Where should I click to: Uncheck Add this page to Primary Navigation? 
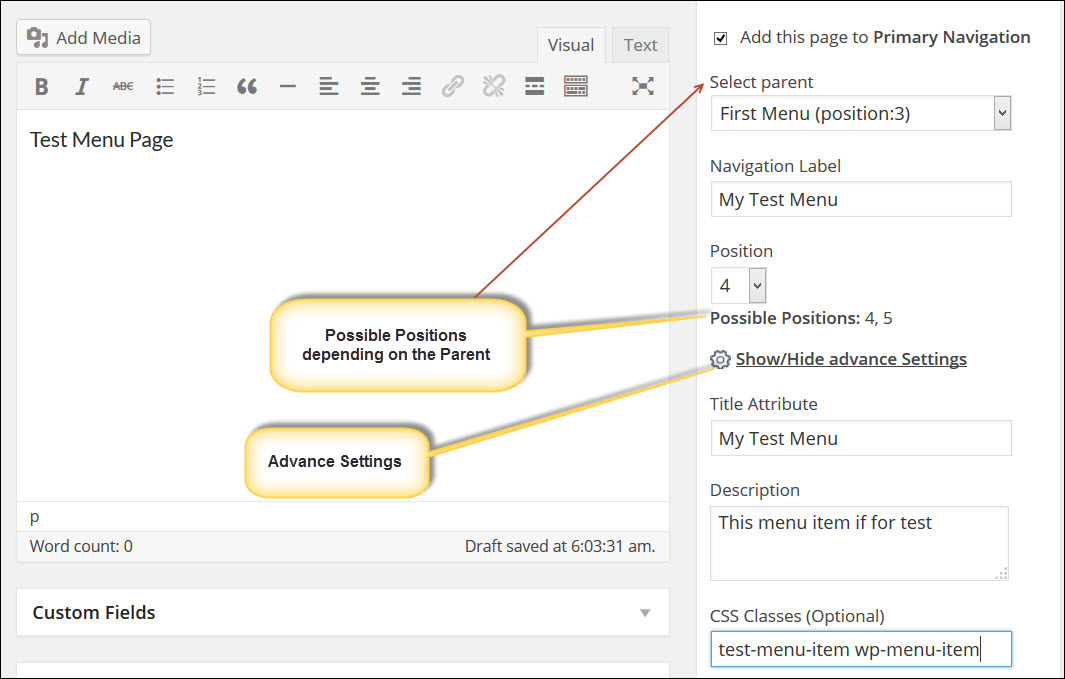coord(721,38)
